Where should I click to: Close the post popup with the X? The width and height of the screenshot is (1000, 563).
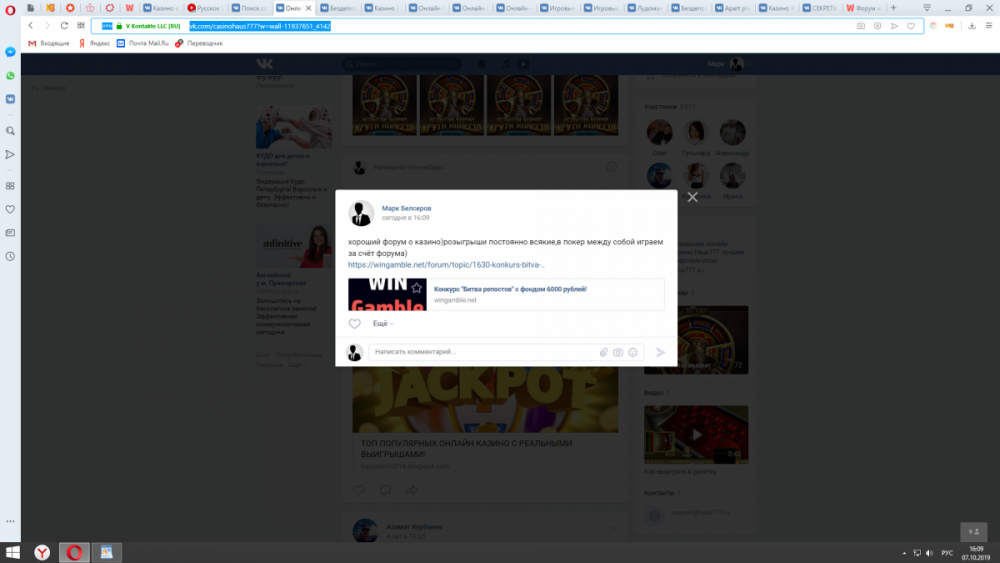tap(692, 197)
